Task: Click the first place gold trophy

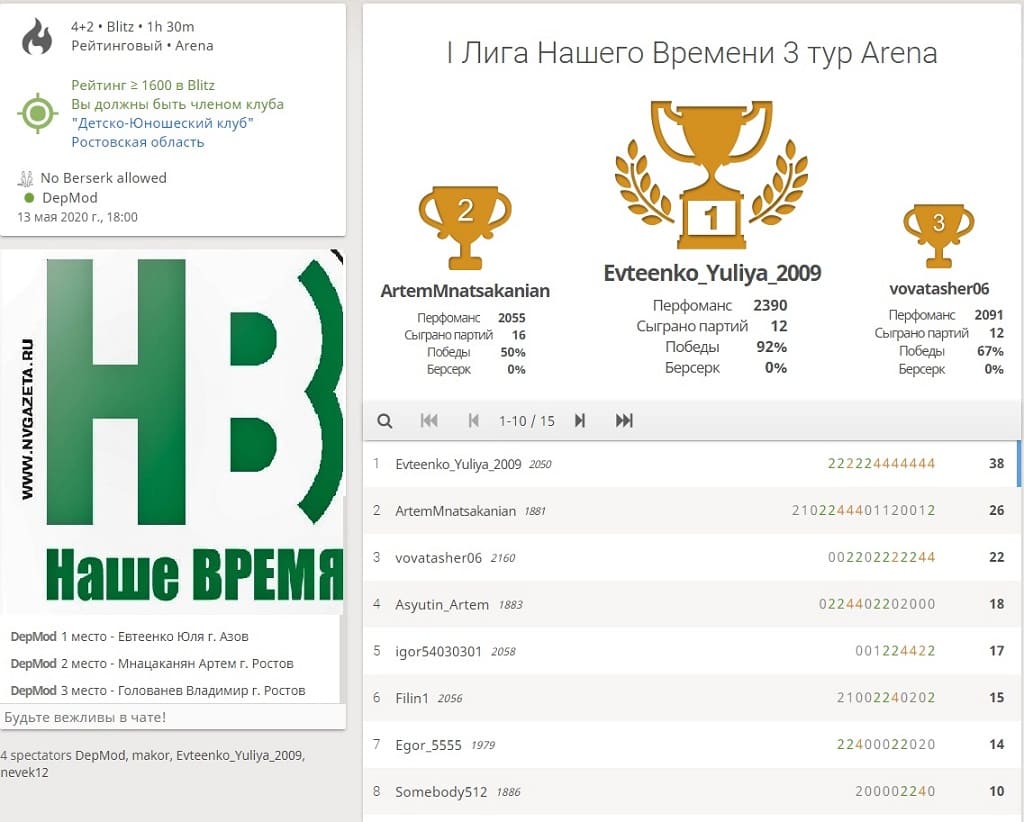Action: tap(711, 175)
